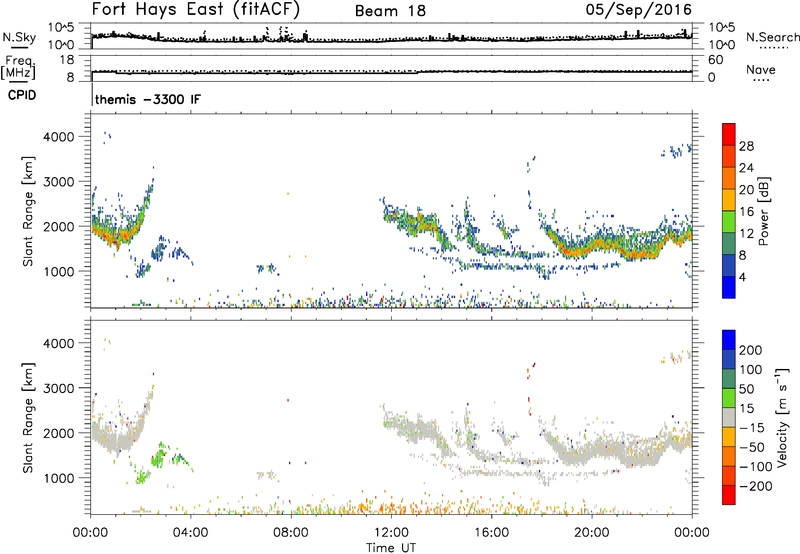Click the '08:00' time axis tick

[291, 533]
